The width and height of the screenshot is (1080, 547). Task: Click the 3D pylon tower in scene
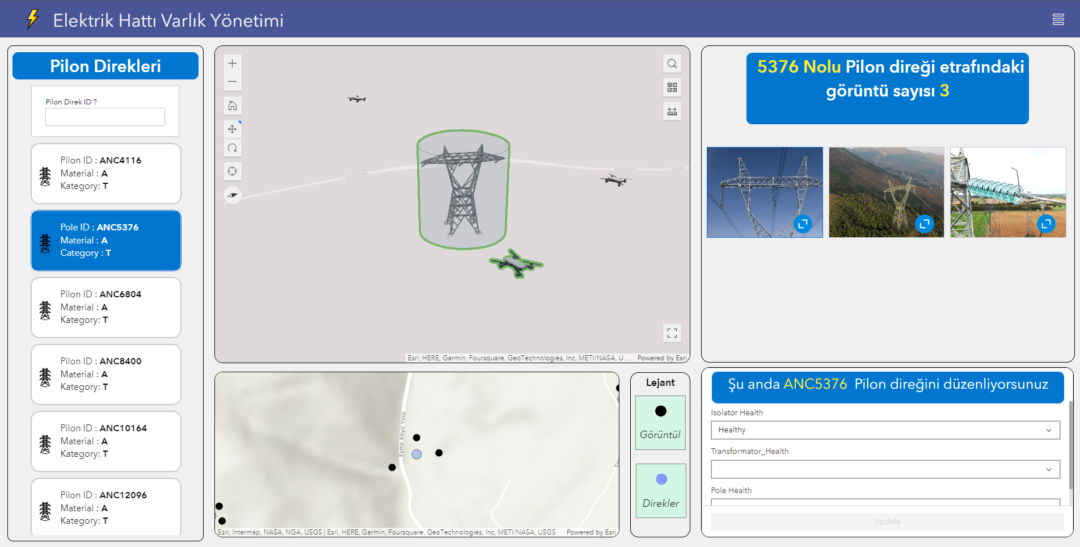463,189
